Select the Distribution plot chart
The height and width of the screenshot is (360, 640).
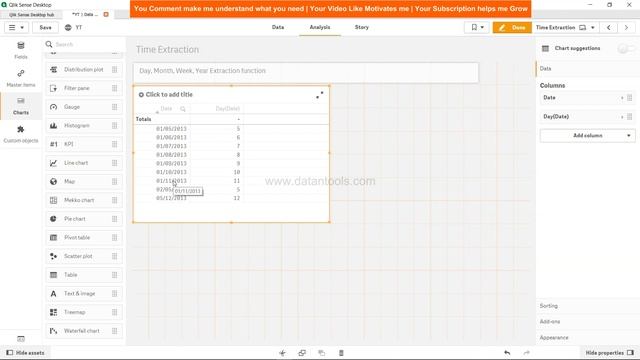(84, 70)
